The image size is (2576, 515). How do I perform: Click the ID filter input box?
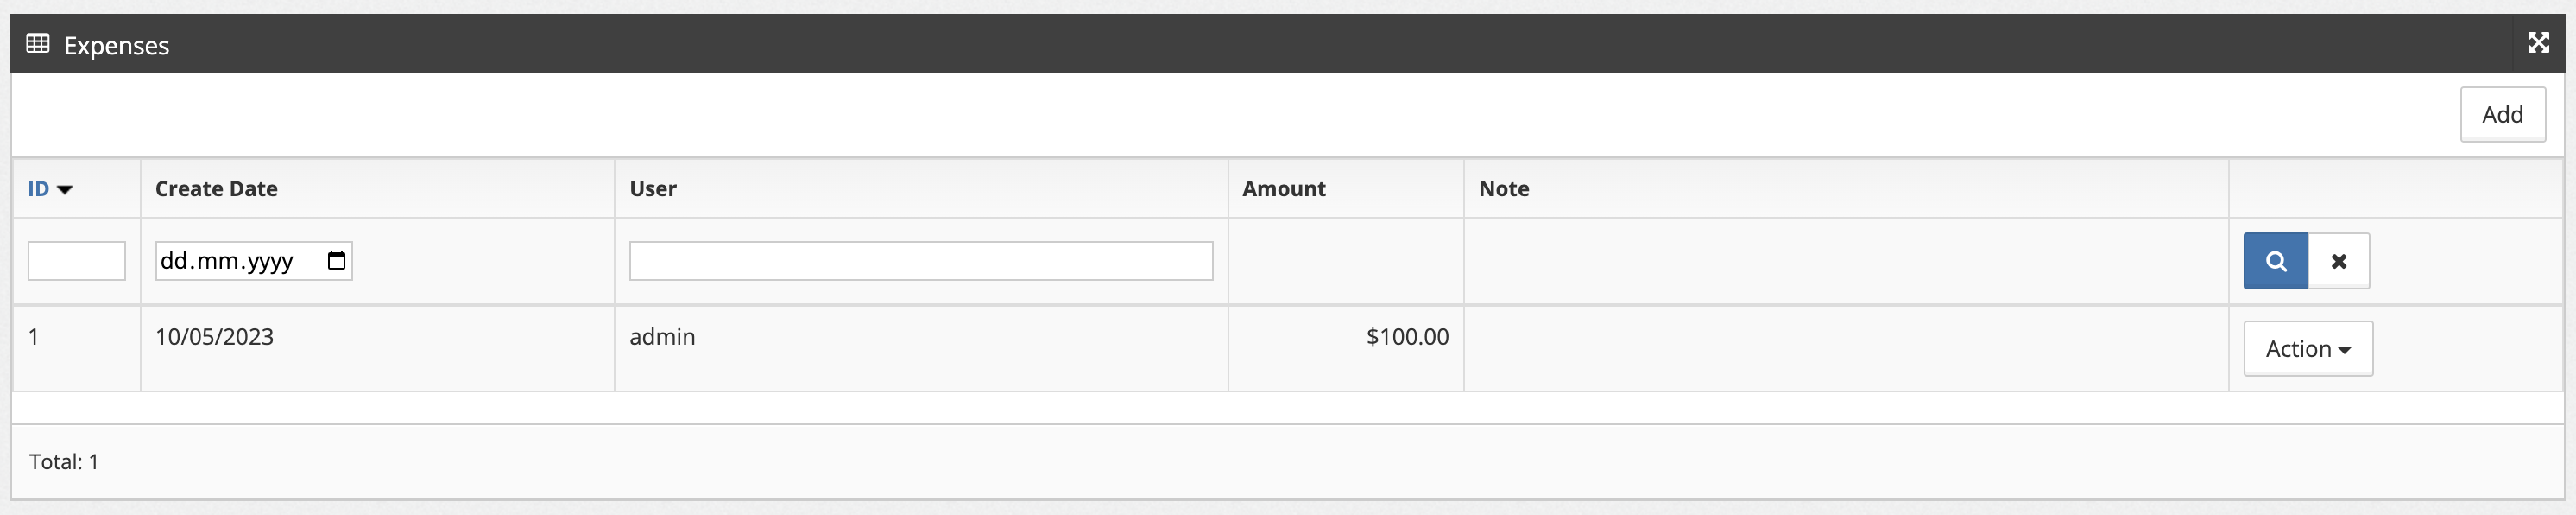(76, 260)
